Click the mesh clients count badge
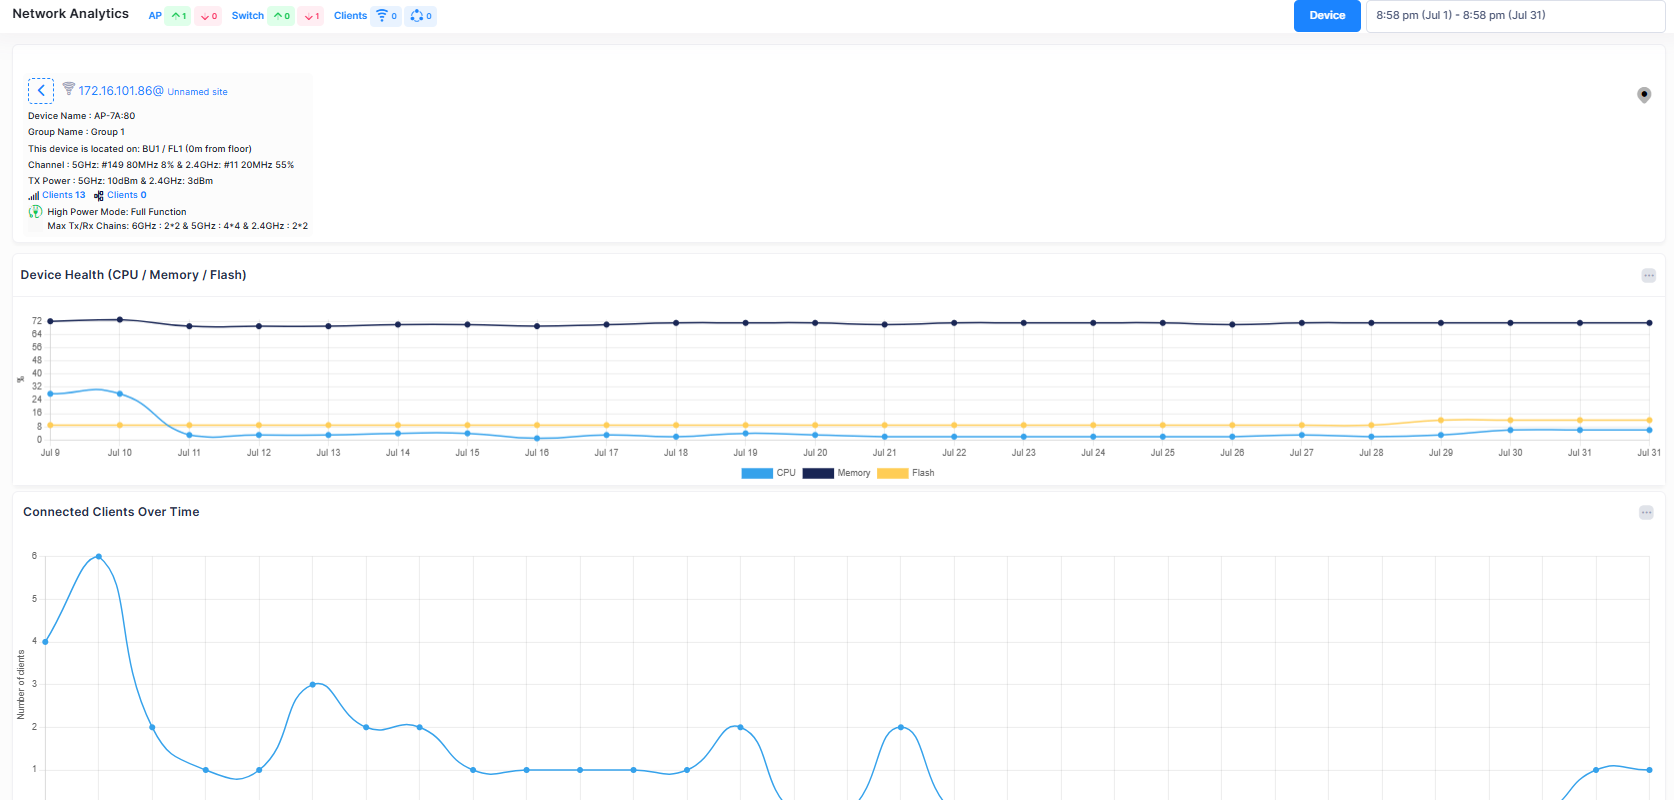Viewport: 1674px width, 800px height. 421,16
